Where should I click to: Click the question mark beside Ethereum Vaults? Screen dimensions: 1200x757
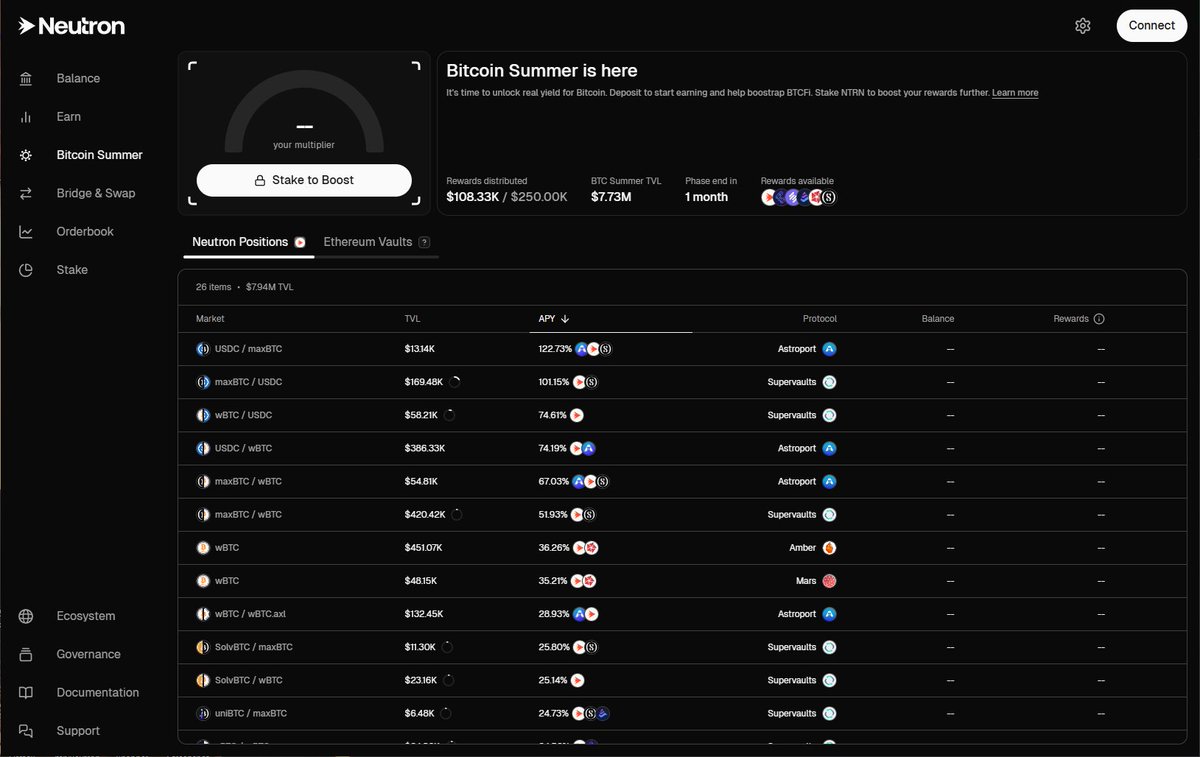tap(423, 241)
